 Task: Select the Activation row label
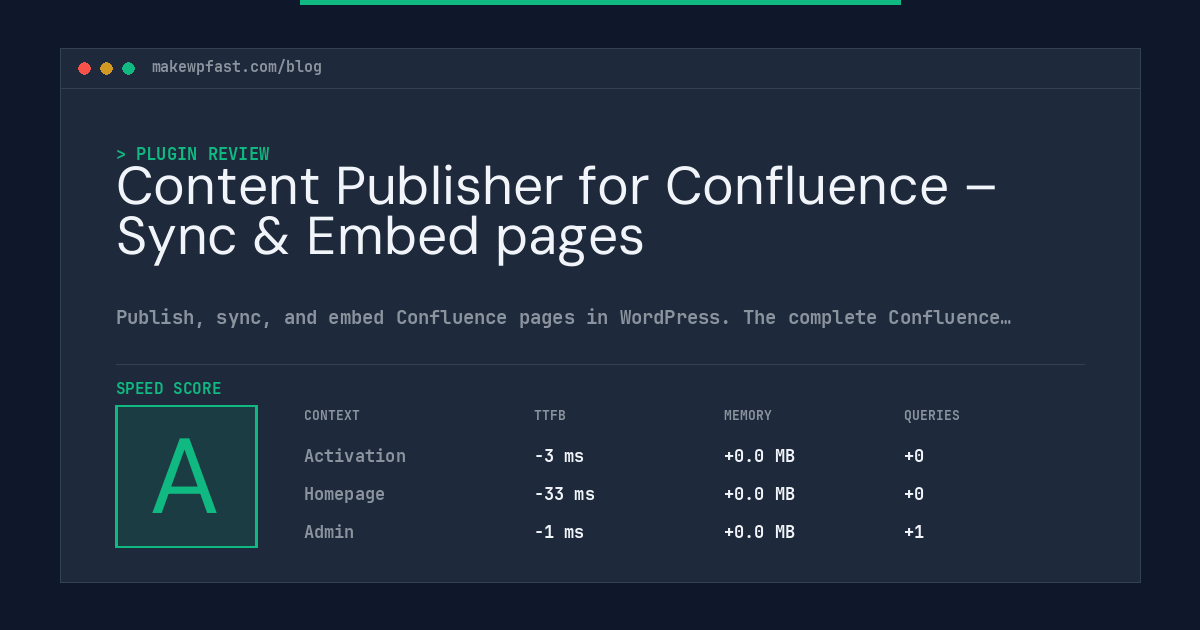pyautogui.click(x=355, y=456)
